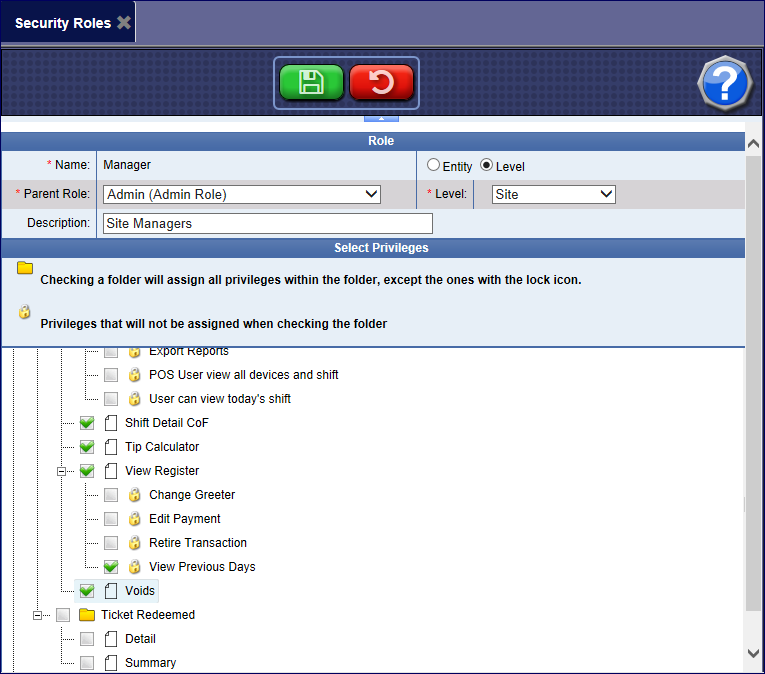The height and width of the screenshot is (674, 765).
Task: Click the Description text field
Action: [x=267, y=224]
